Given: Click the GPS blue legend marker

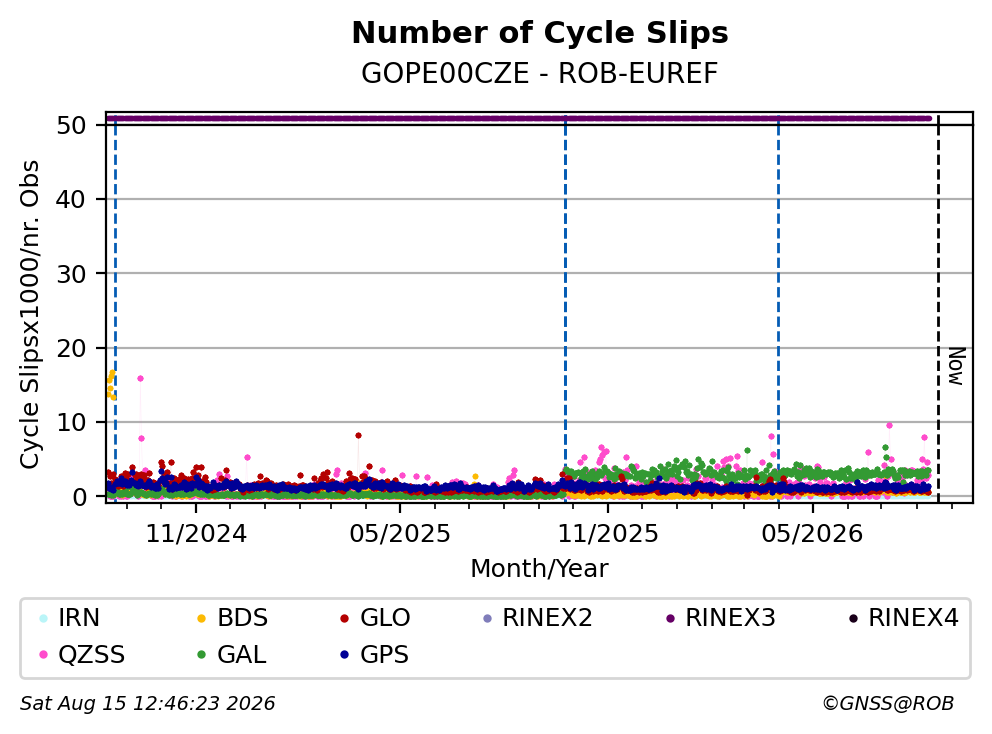Looking at the screenshot, I should [x=345, y=655].
